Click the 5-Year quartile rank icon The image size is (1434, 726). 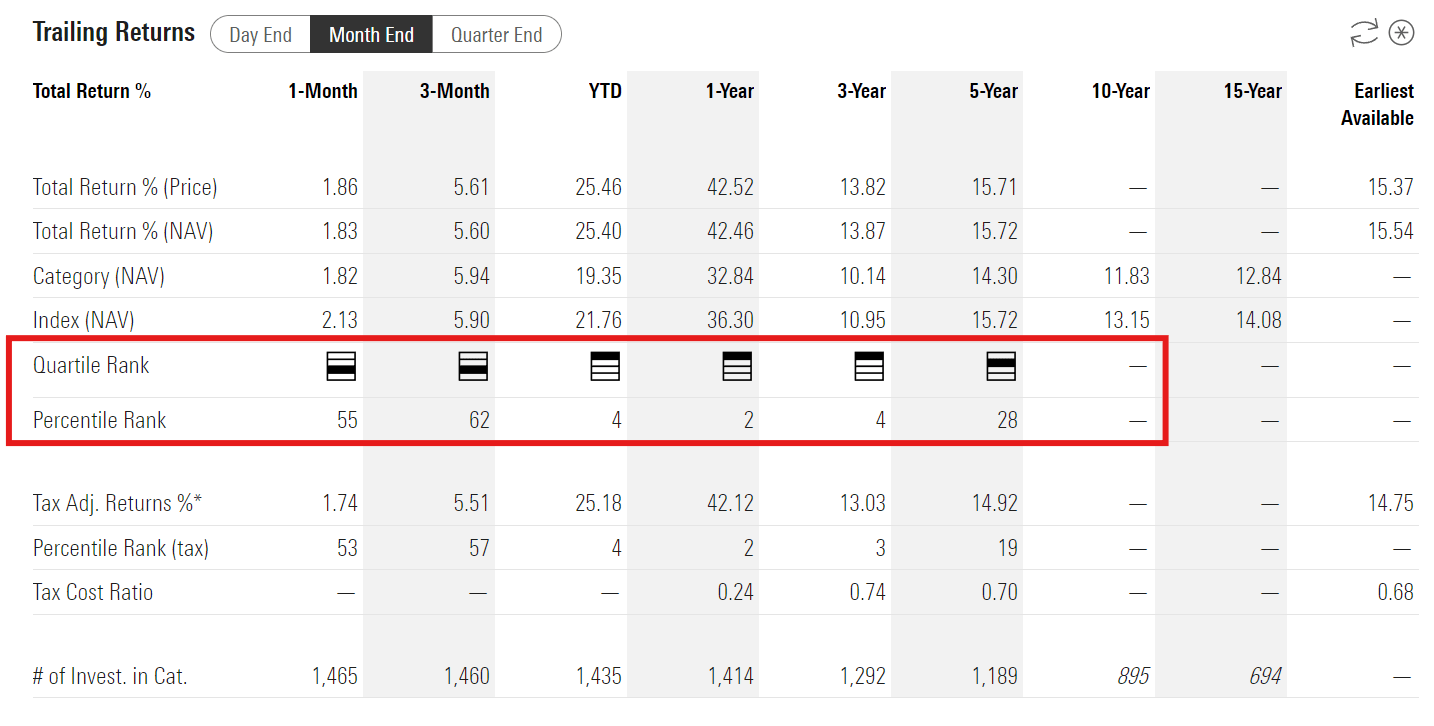tap(1001, 366)
